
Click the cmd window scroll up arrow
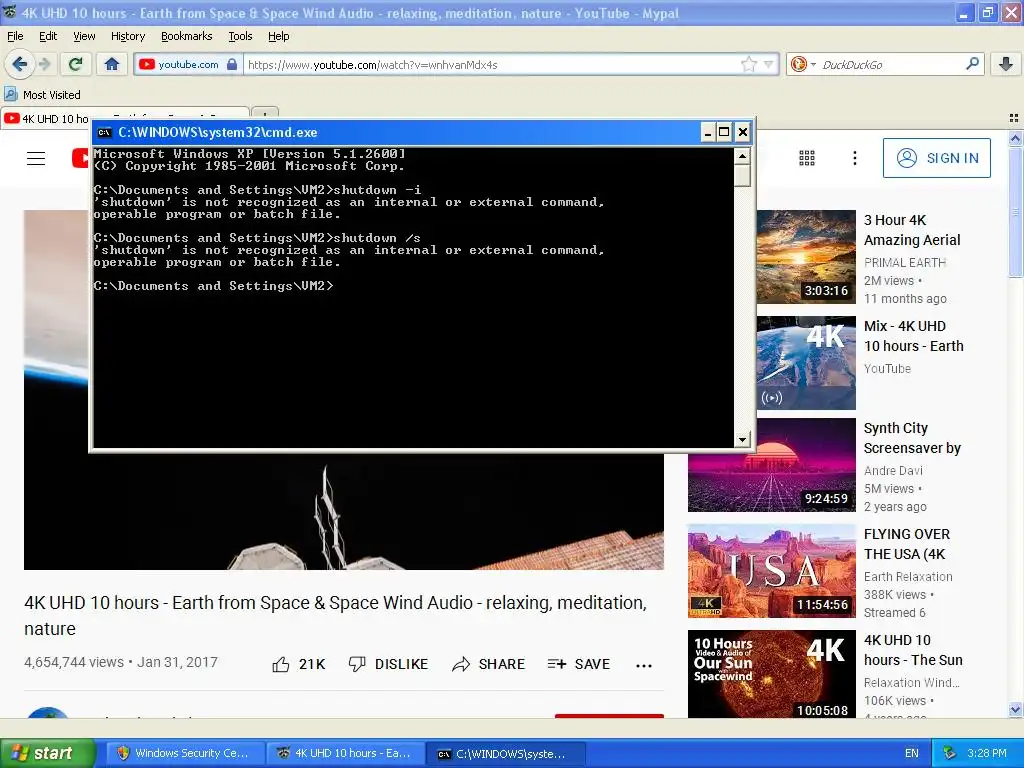point(742,156)
